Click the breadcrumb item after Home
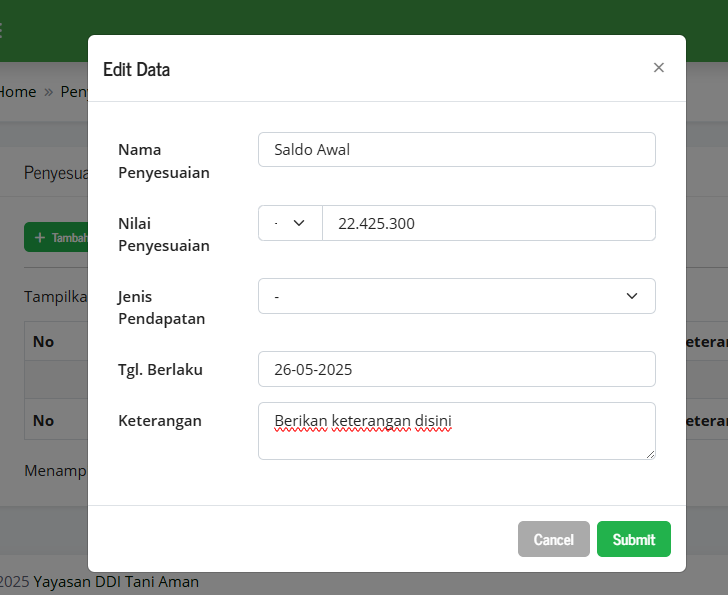 (74, 92)
